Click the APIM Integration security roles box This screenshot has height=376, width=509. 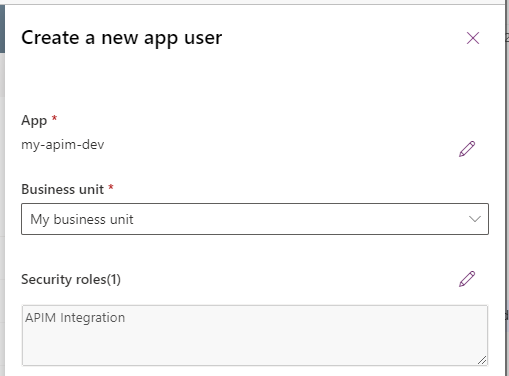255,335
